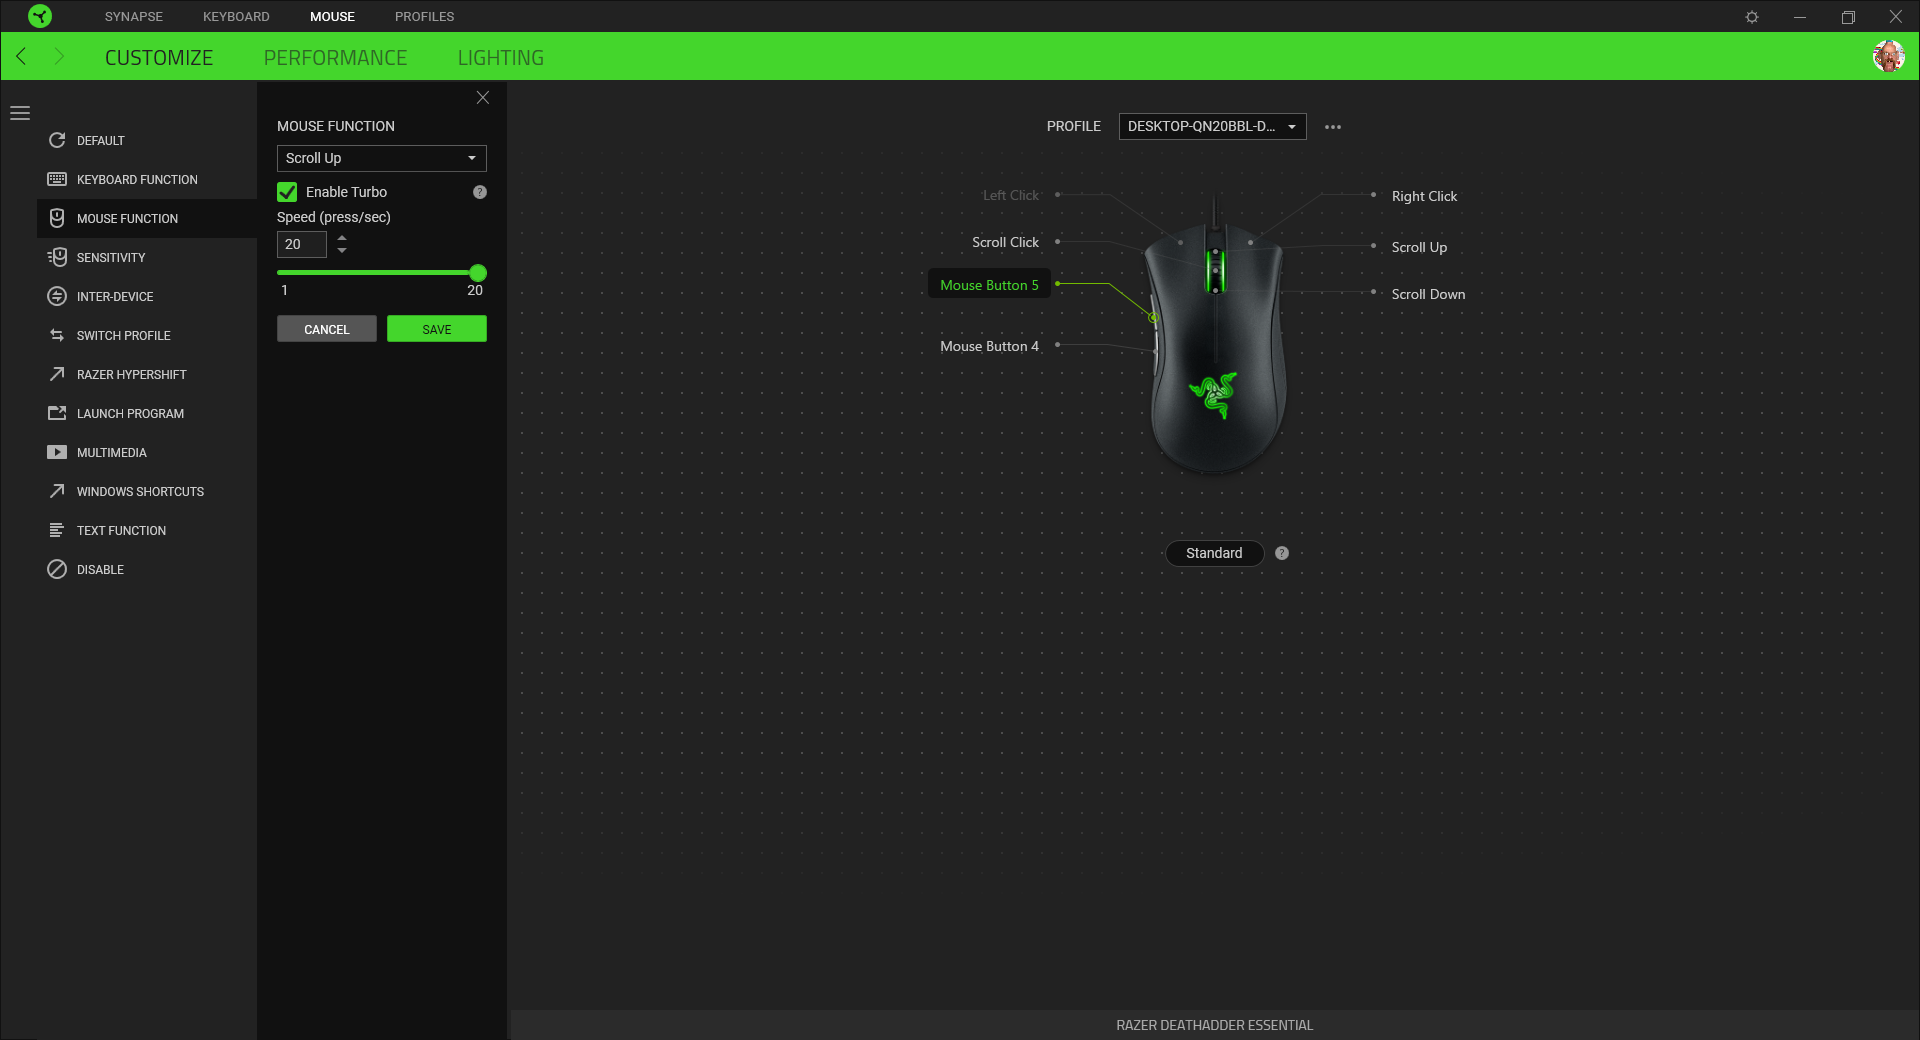Uncheck the Enable Turbo checkbox
Viewport: 1920px width, 1040px height.
(287, 192)
